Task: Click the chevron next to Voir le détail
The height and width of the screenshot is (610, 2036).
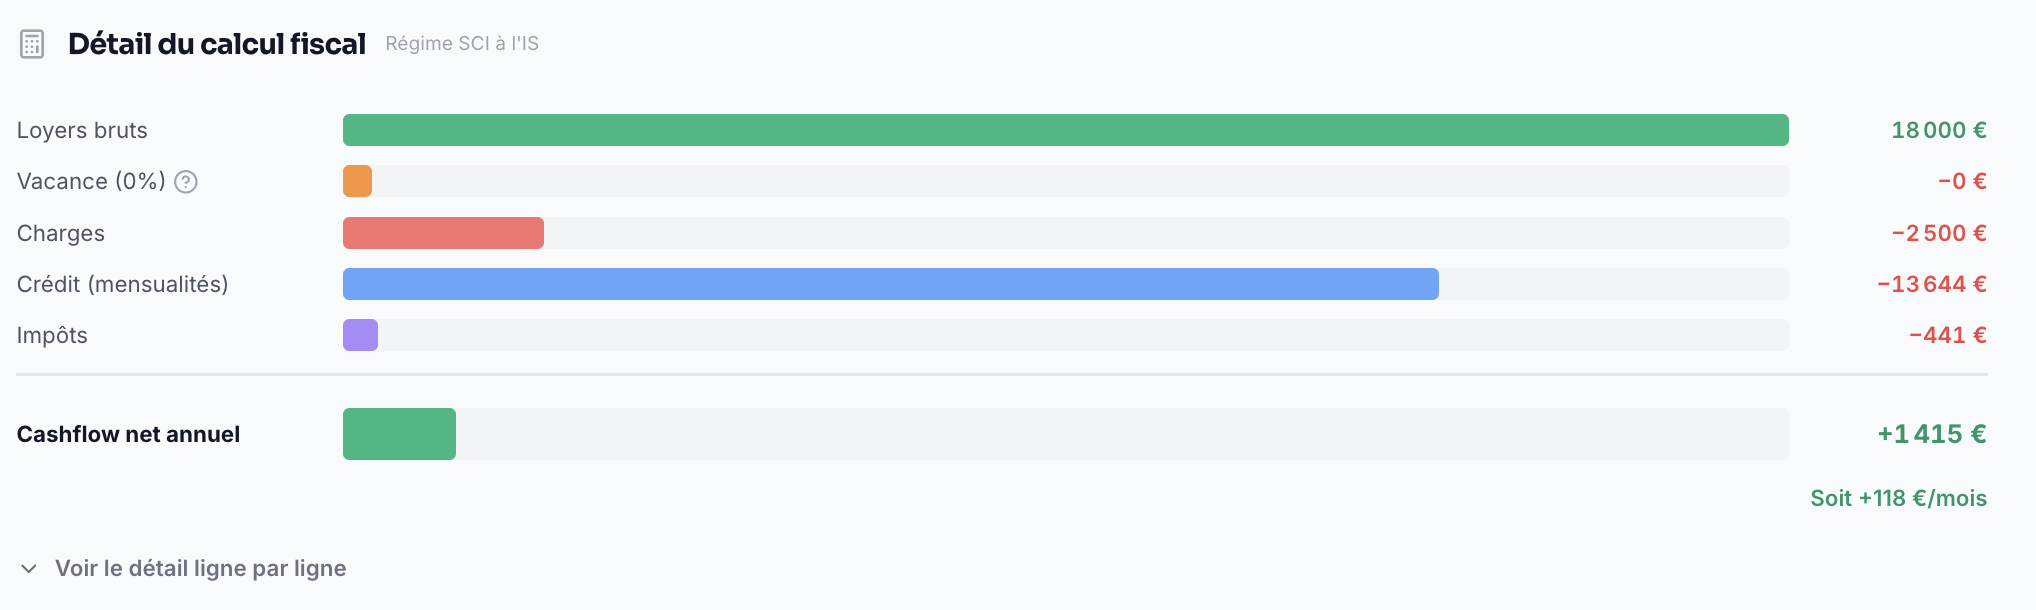Action: pyautogui.click(x=29, y=569)
